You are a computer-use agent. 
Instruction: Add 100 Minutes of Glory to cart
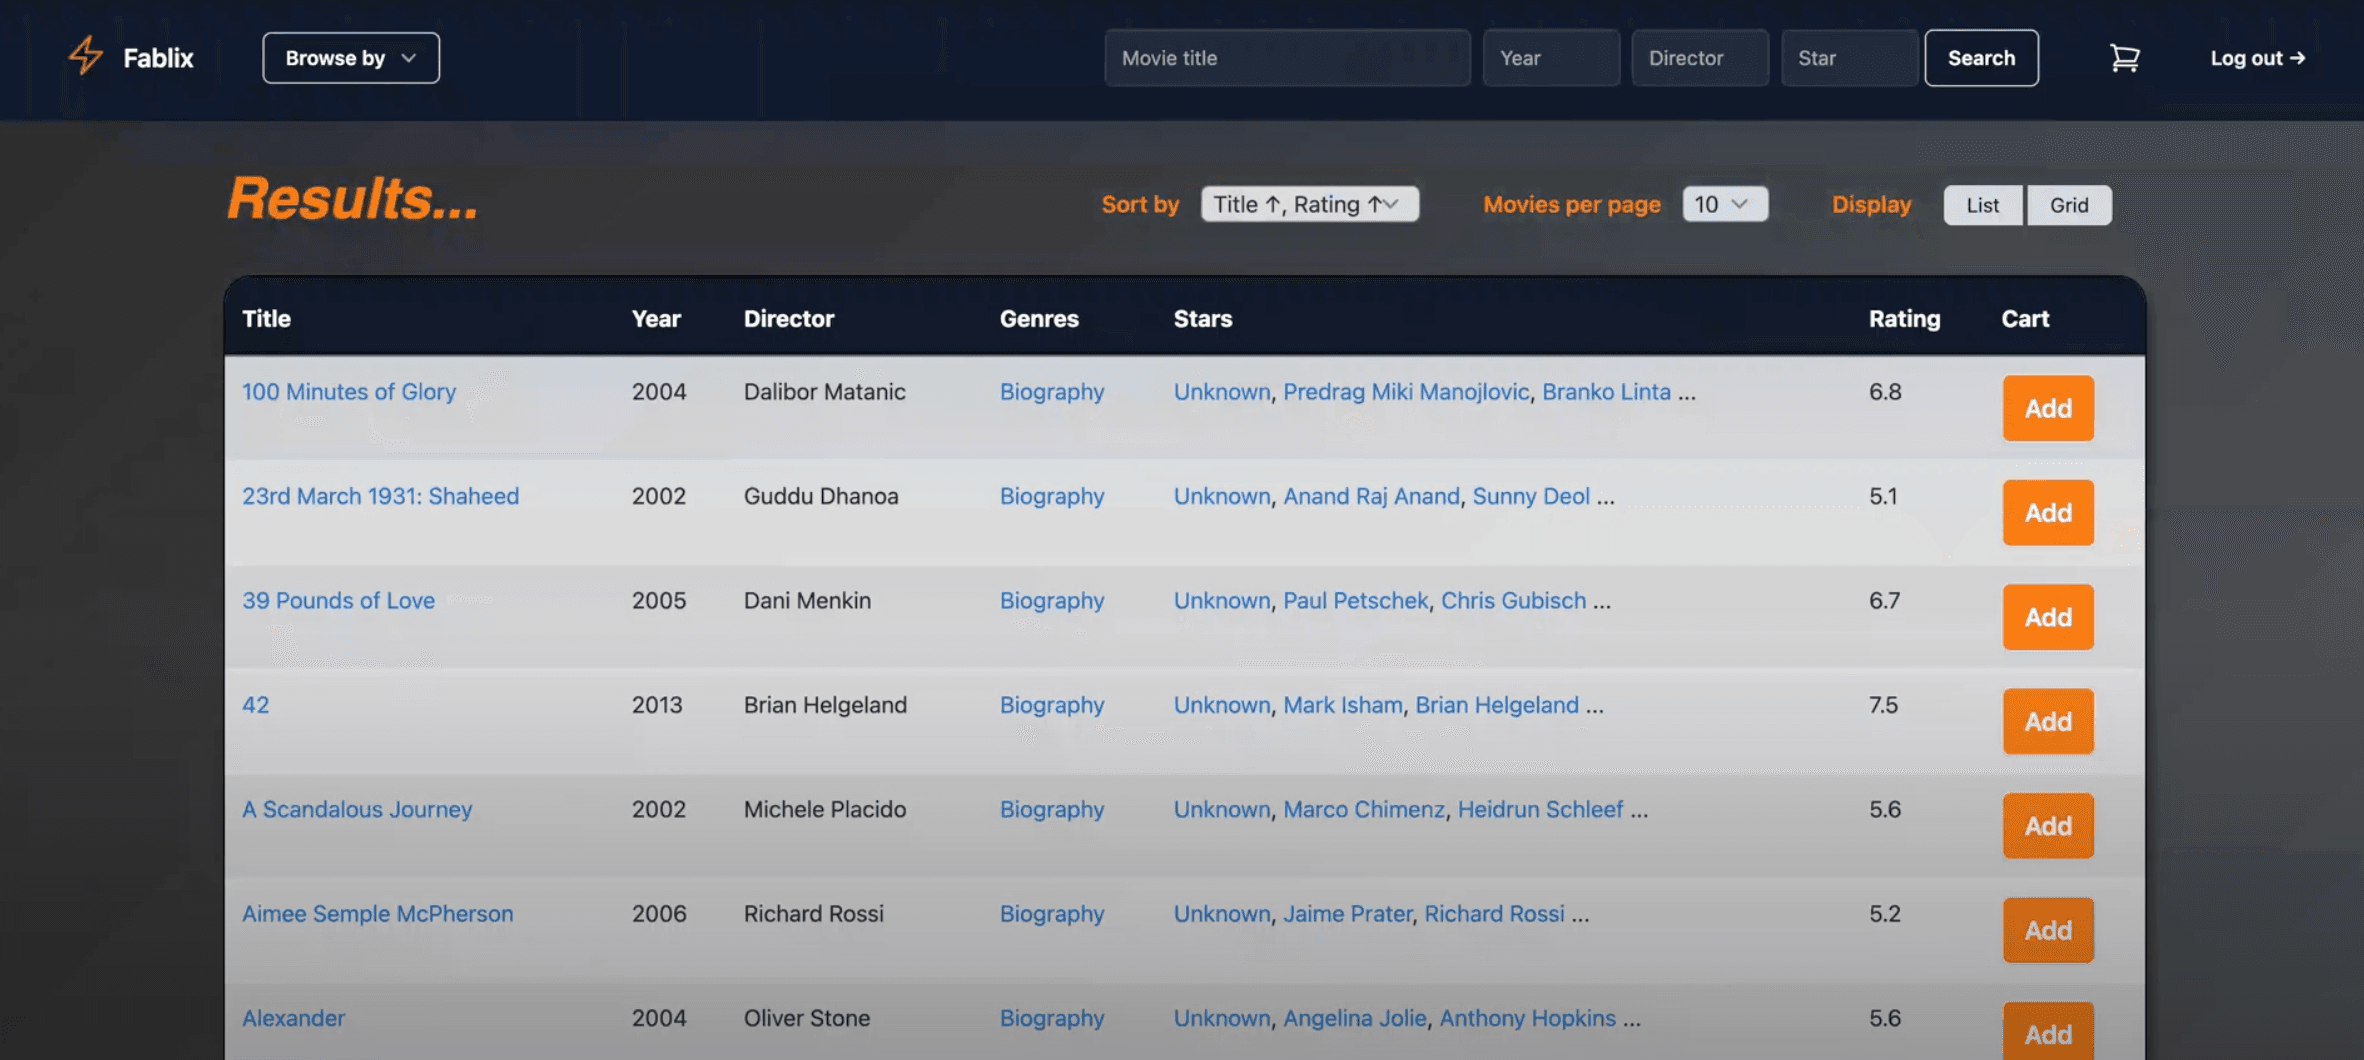2047,408
